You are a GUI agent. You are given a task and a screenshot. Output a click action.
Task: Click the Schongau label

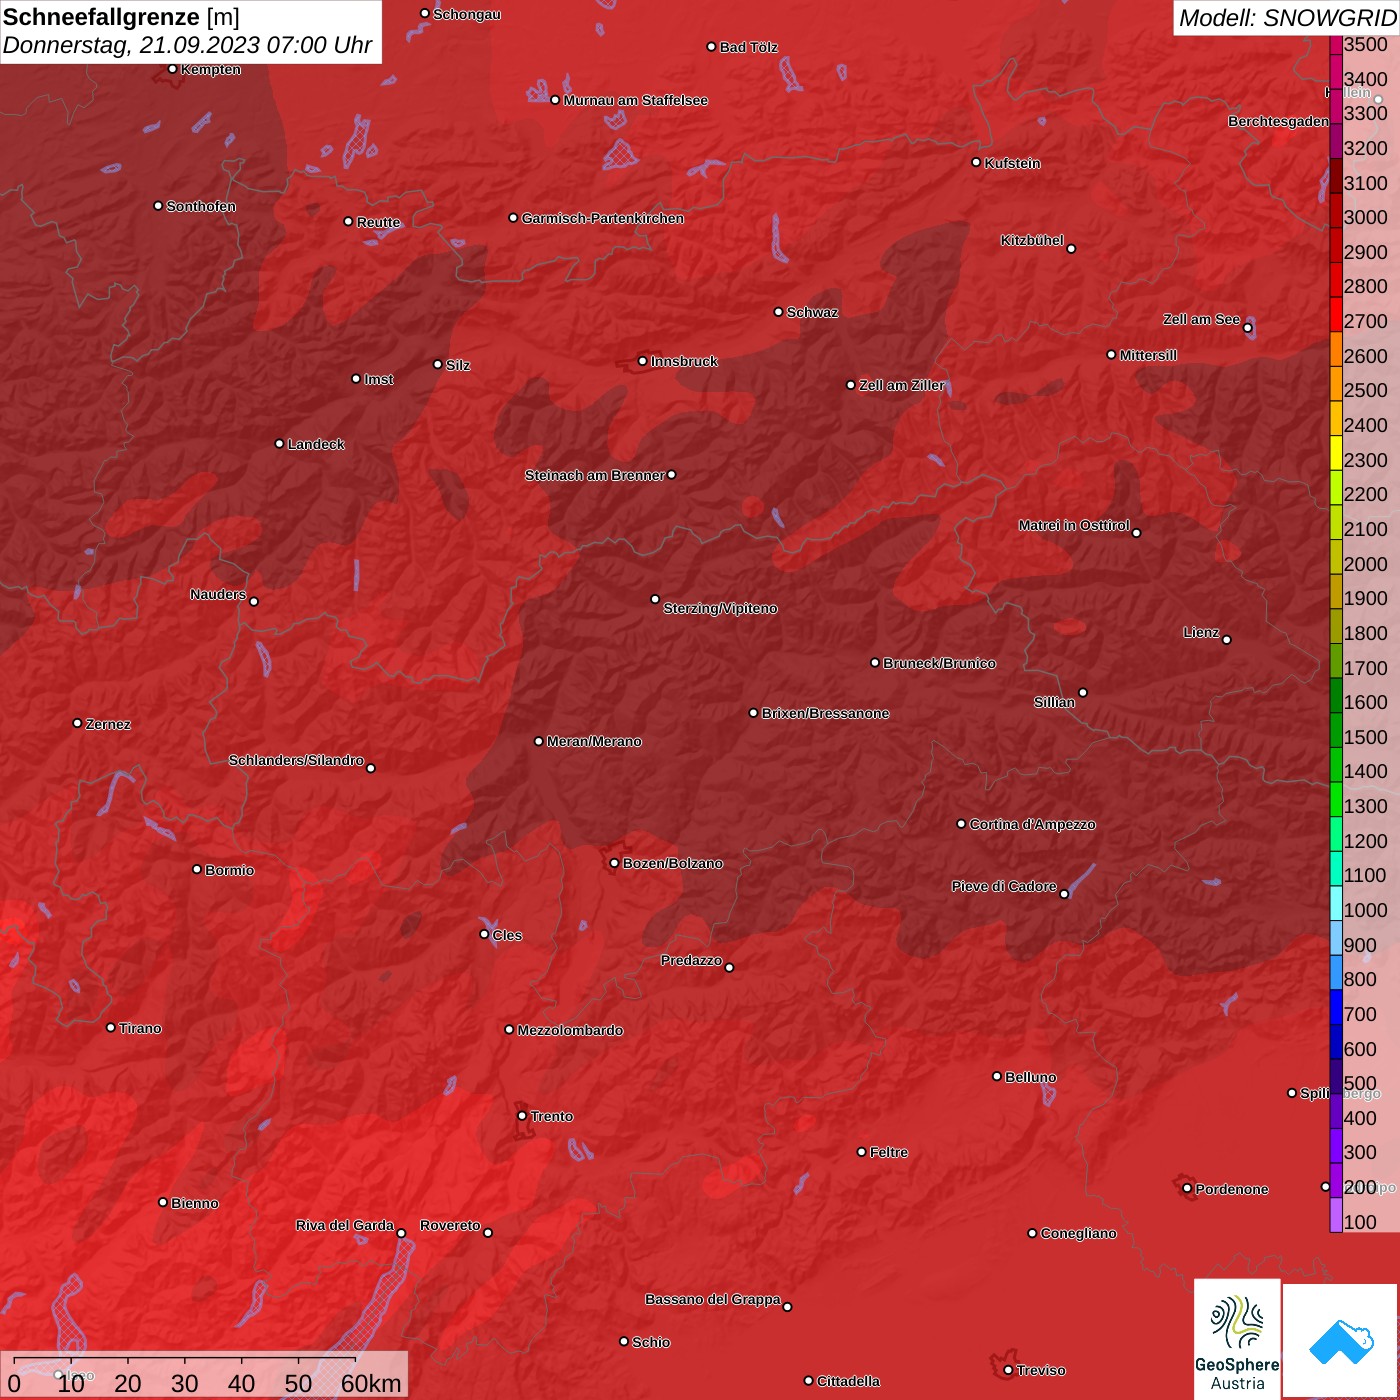(467, 14)
